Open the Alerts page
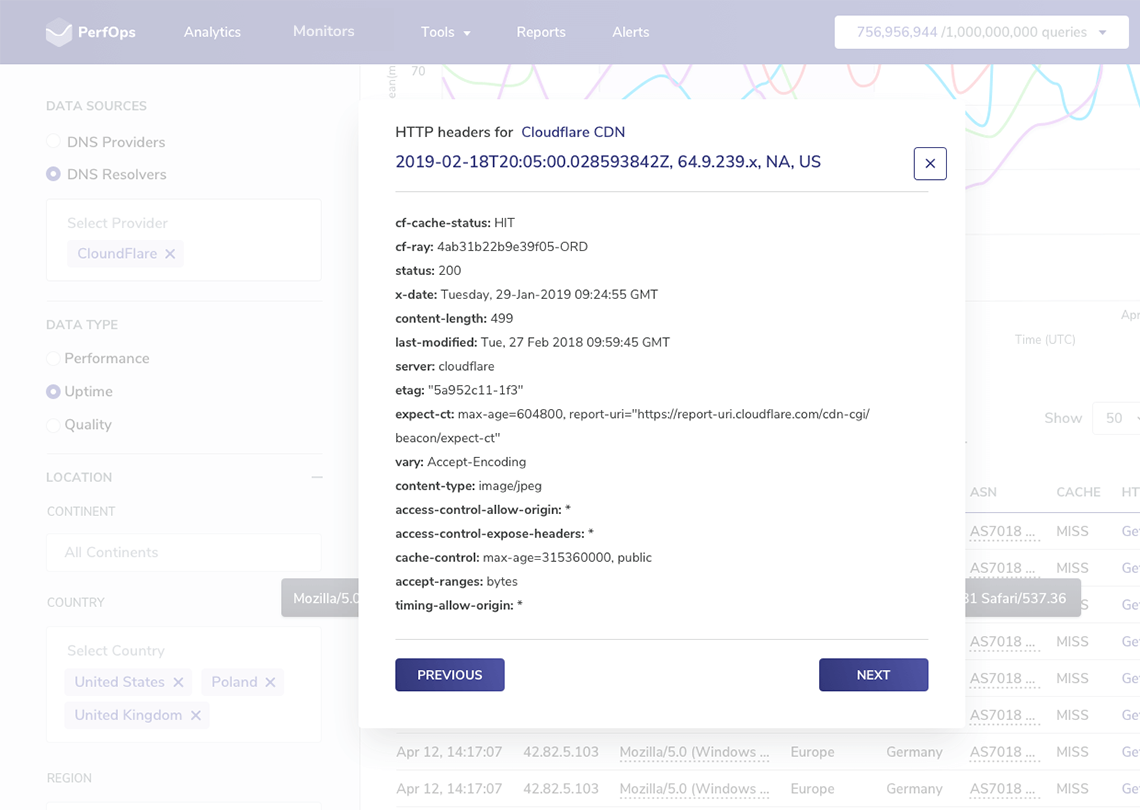Image resolution: width=1140 pixels, height=810 pixels. click(630, 32)
